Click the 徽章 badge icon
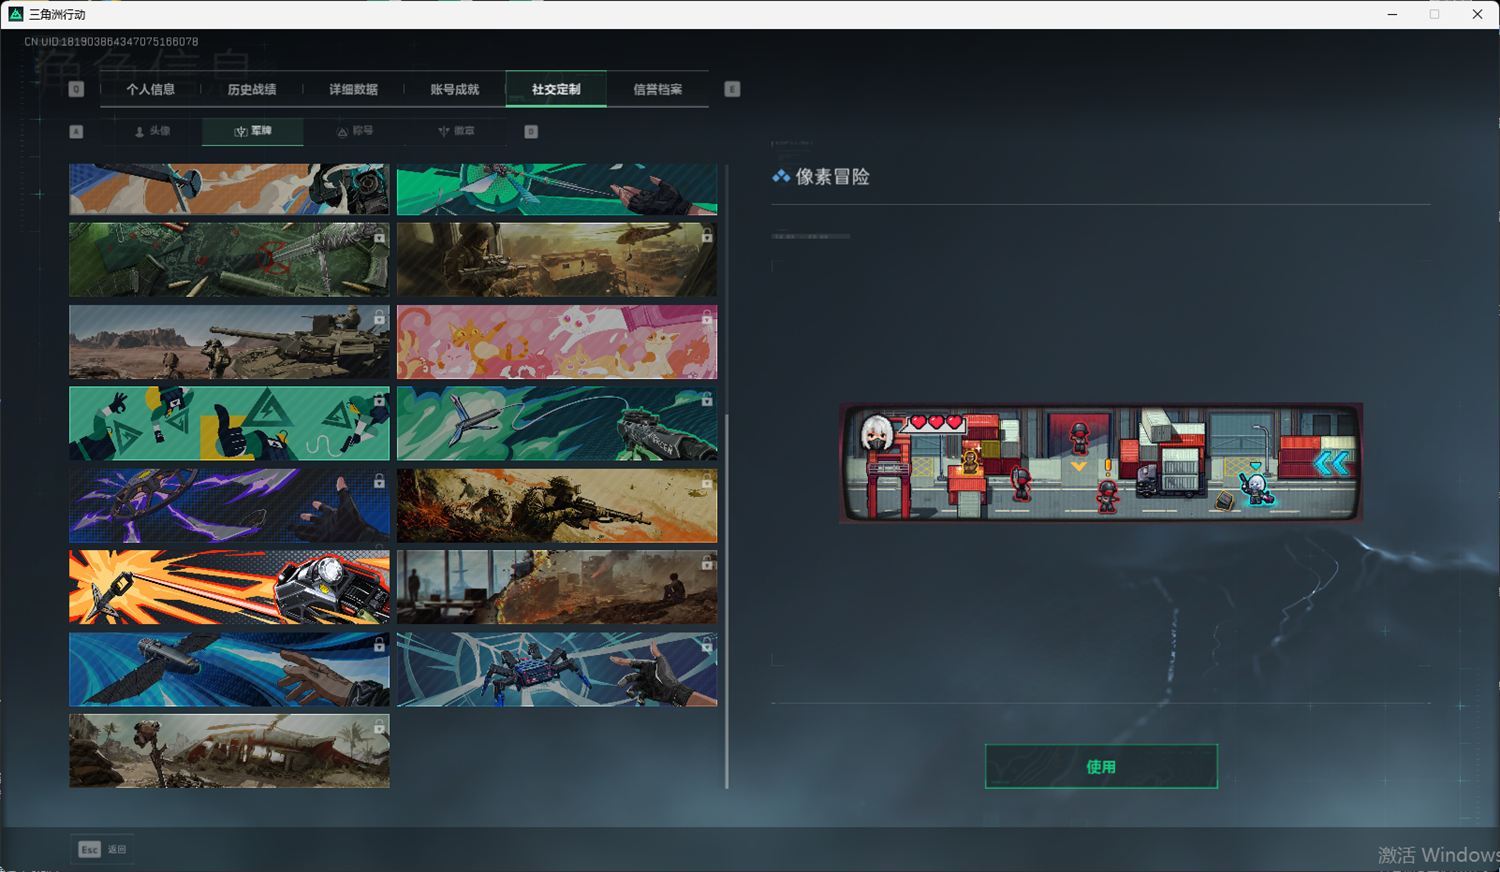Image resolution: width=1500 pixels, height=872 pixels. [444, 131]
